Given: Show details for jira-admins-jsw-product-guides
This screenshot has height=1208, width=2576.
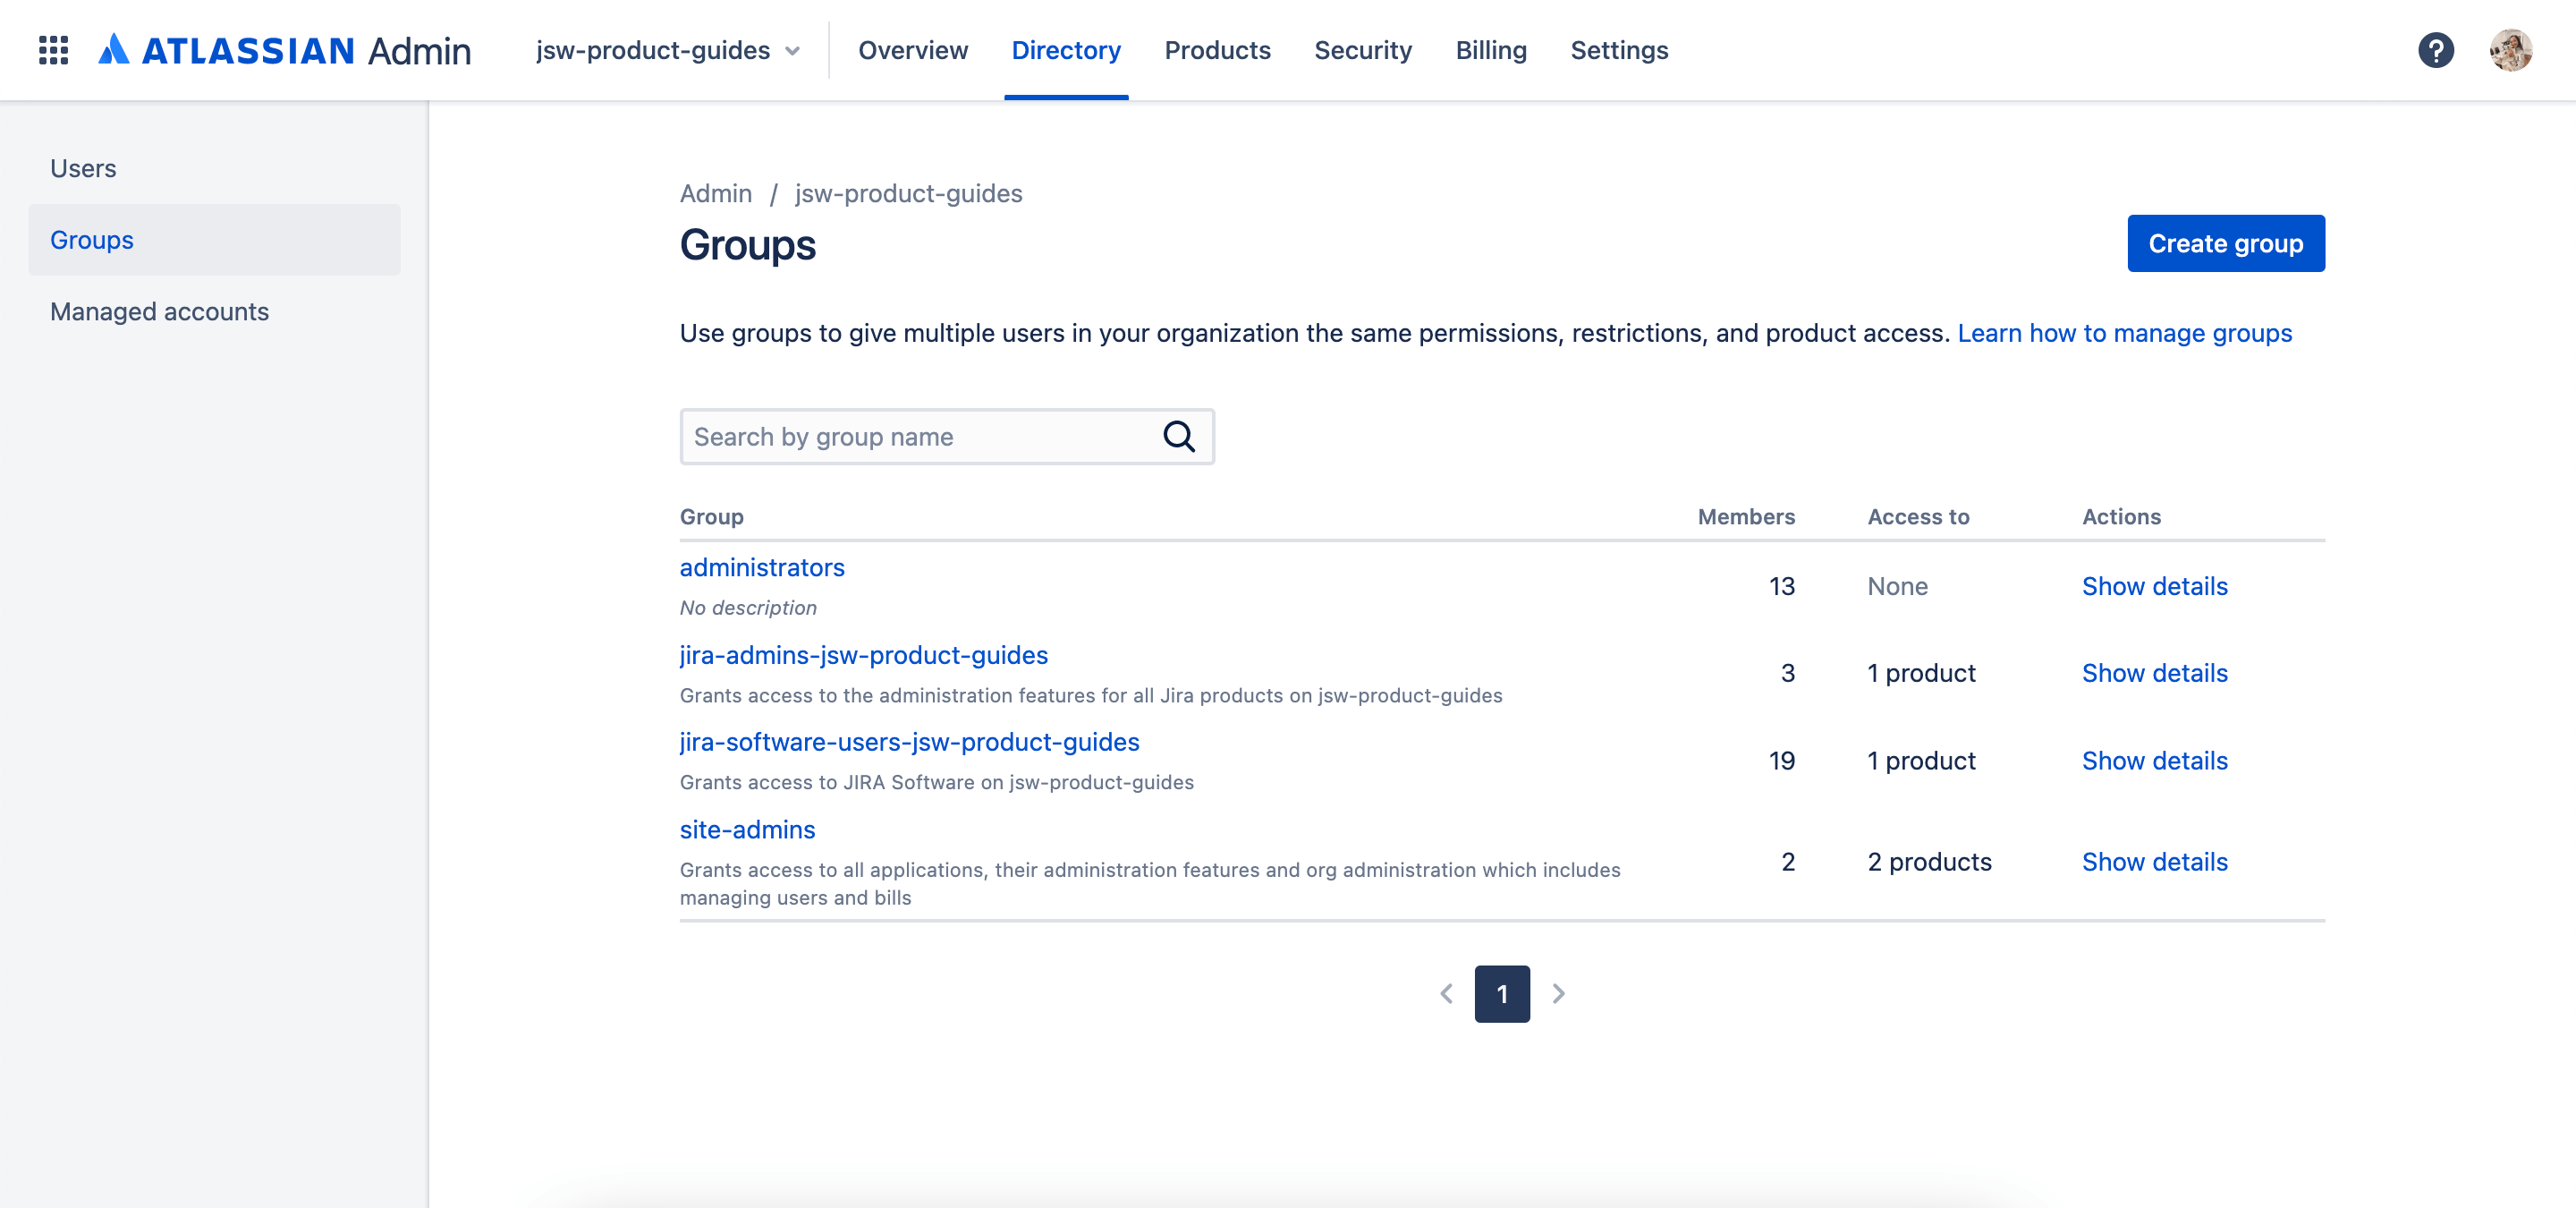Looking at the screenshot, I should click(x=2156, y=672).
